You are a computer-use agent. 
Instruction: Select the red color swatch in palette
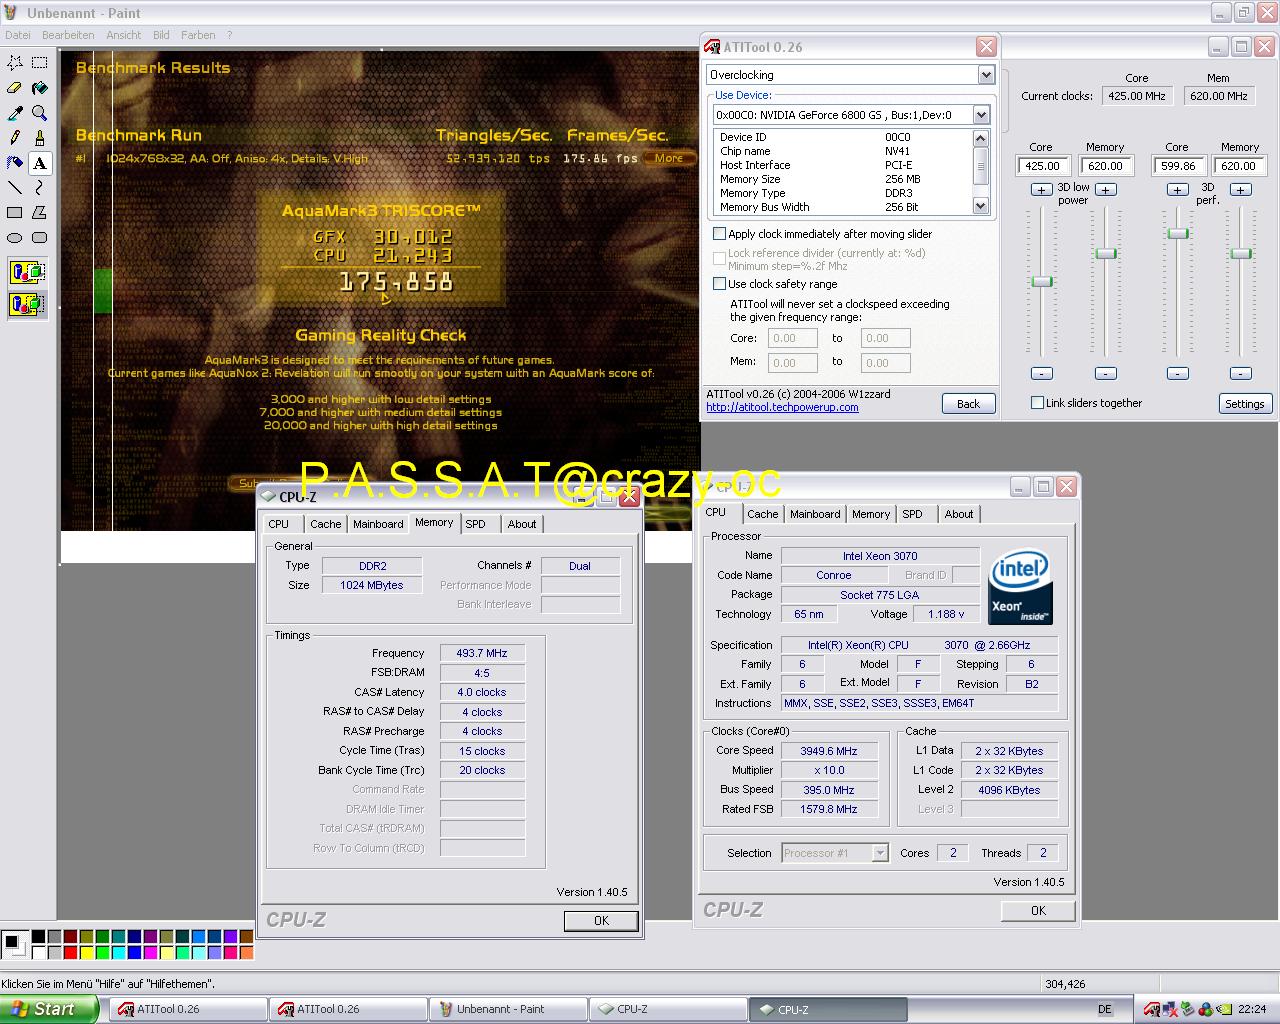[x=70, y=951]
